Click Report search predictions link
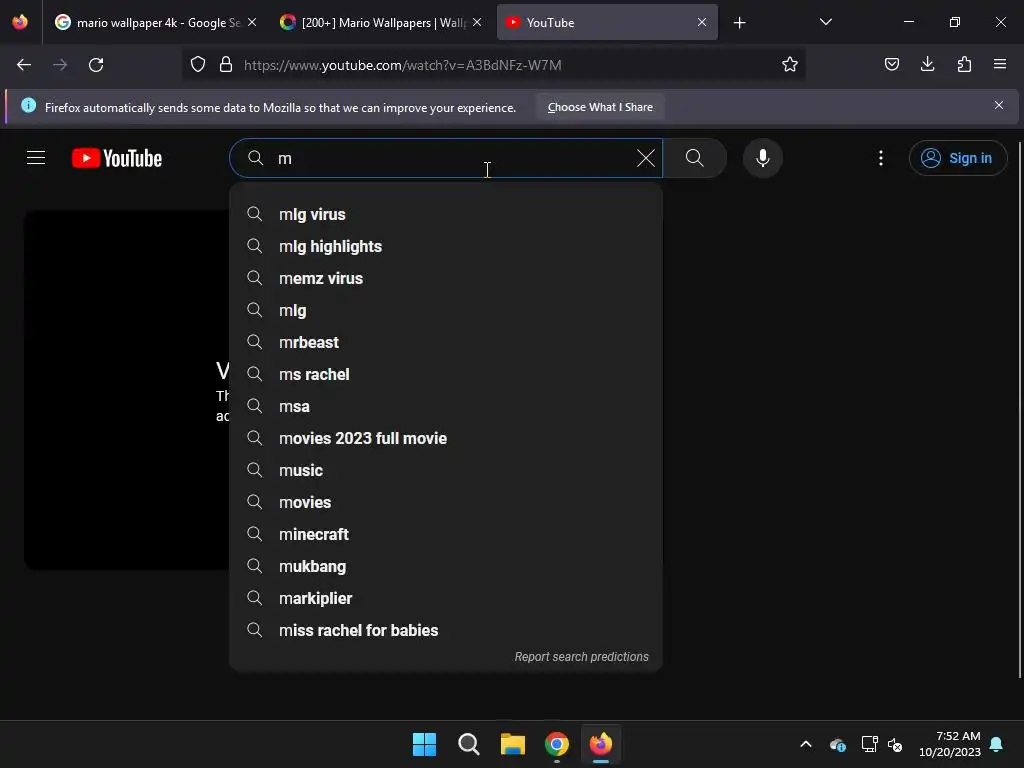Screen dimensions: 1024x768 click(x=581, y=657)
